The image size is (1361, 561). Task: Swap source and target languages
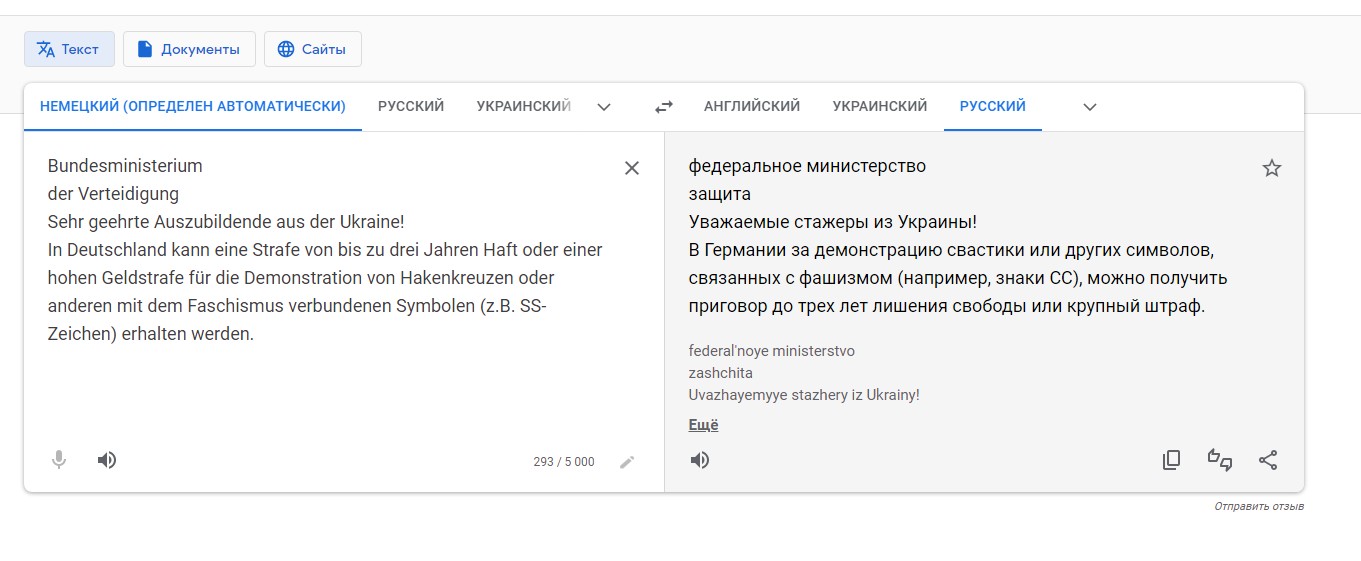(664, 107)
